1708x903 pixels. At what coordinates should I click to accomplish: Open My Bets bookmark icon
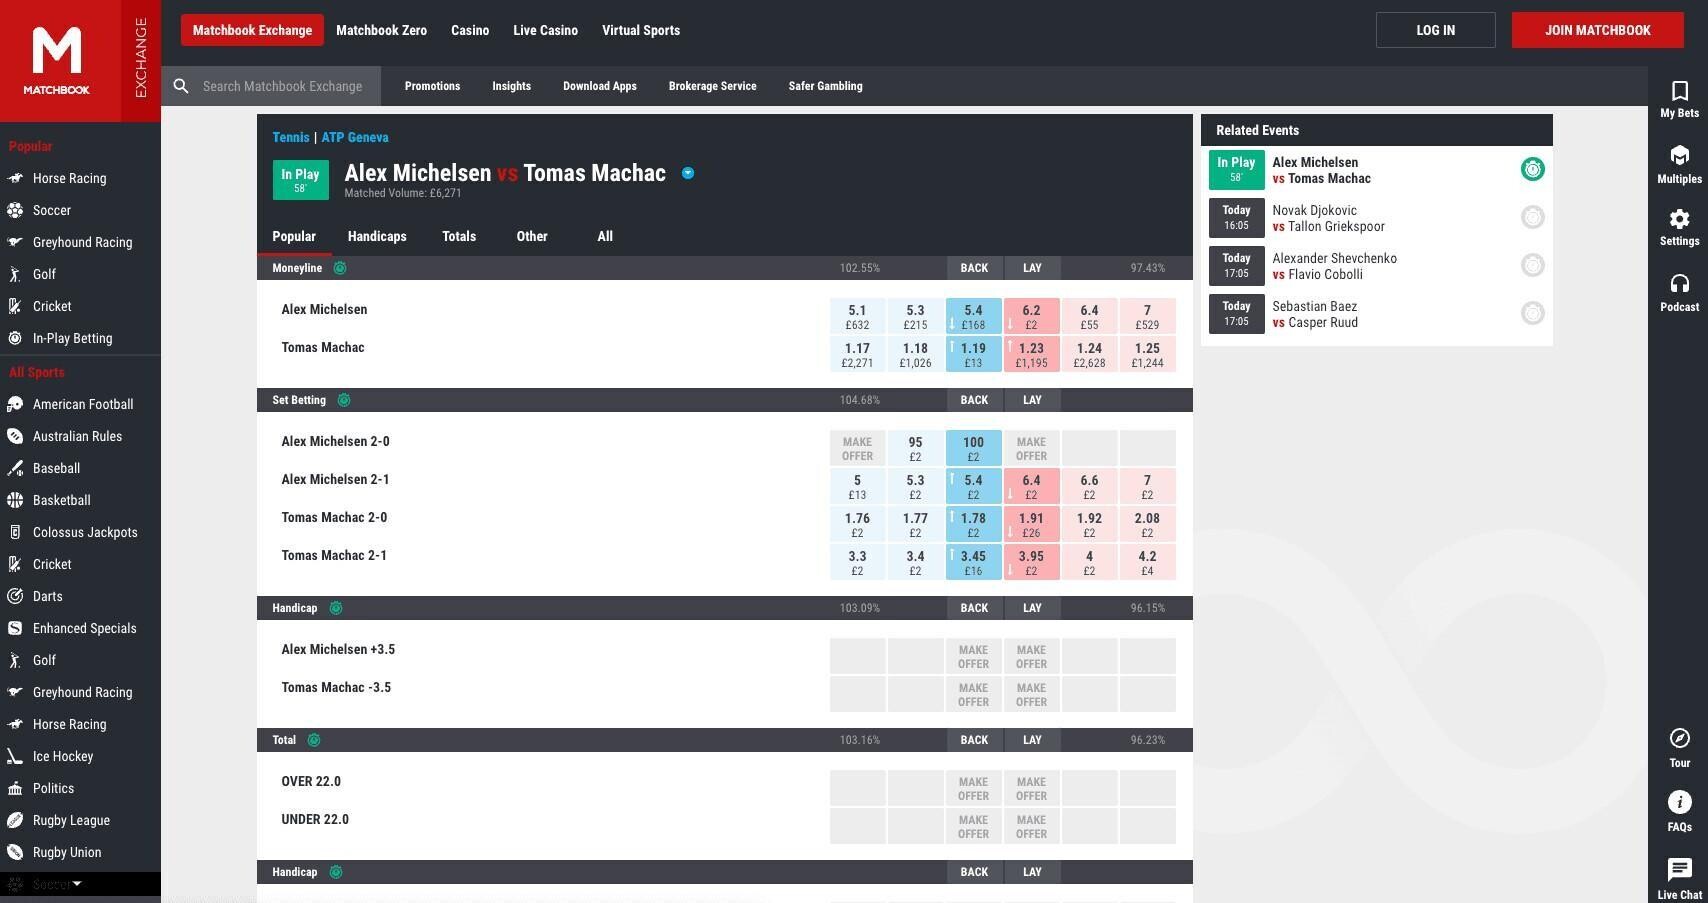(x=1679, y=91)
